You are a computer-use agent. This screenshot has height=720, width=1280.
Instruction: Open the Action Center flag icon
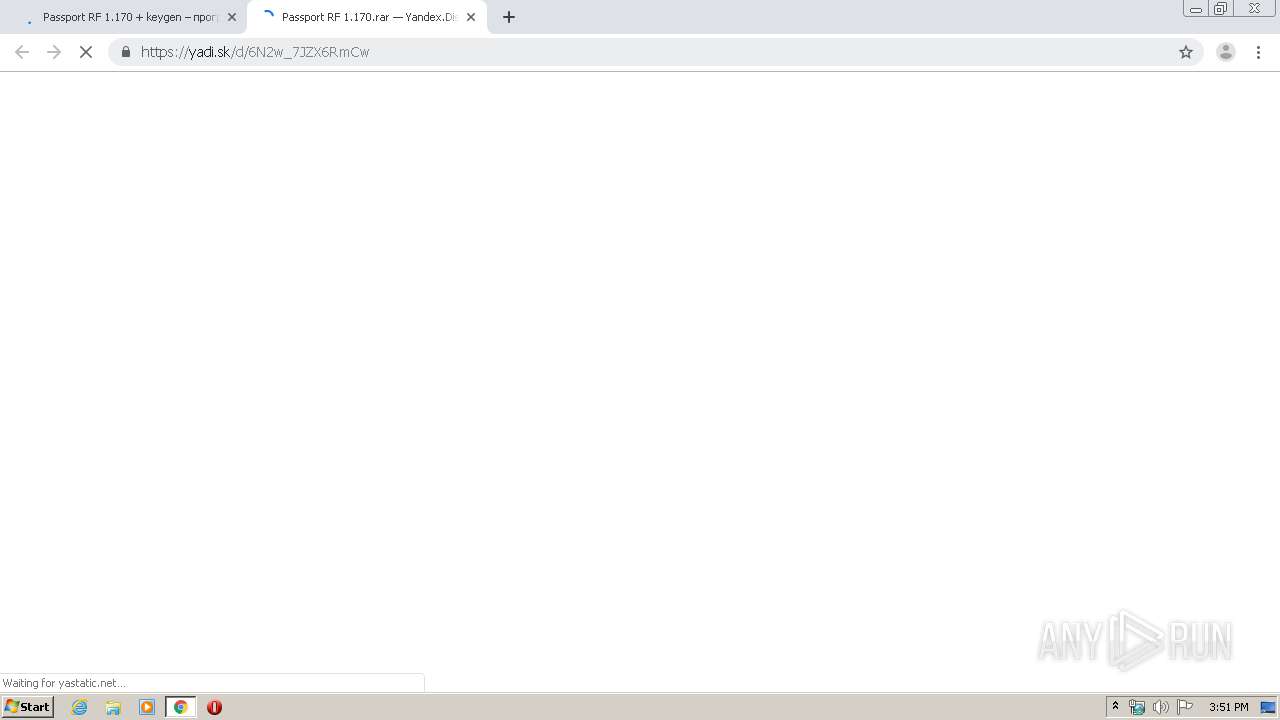pos(1185,707)
